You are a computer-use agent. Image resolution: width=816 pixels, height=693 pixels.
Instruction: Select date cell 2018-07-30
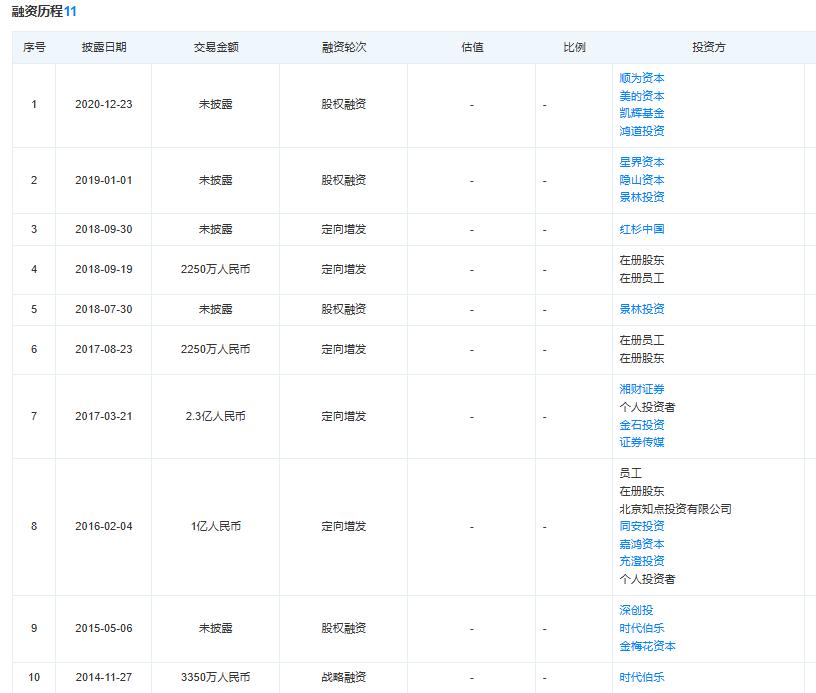[x=104, y=310]
